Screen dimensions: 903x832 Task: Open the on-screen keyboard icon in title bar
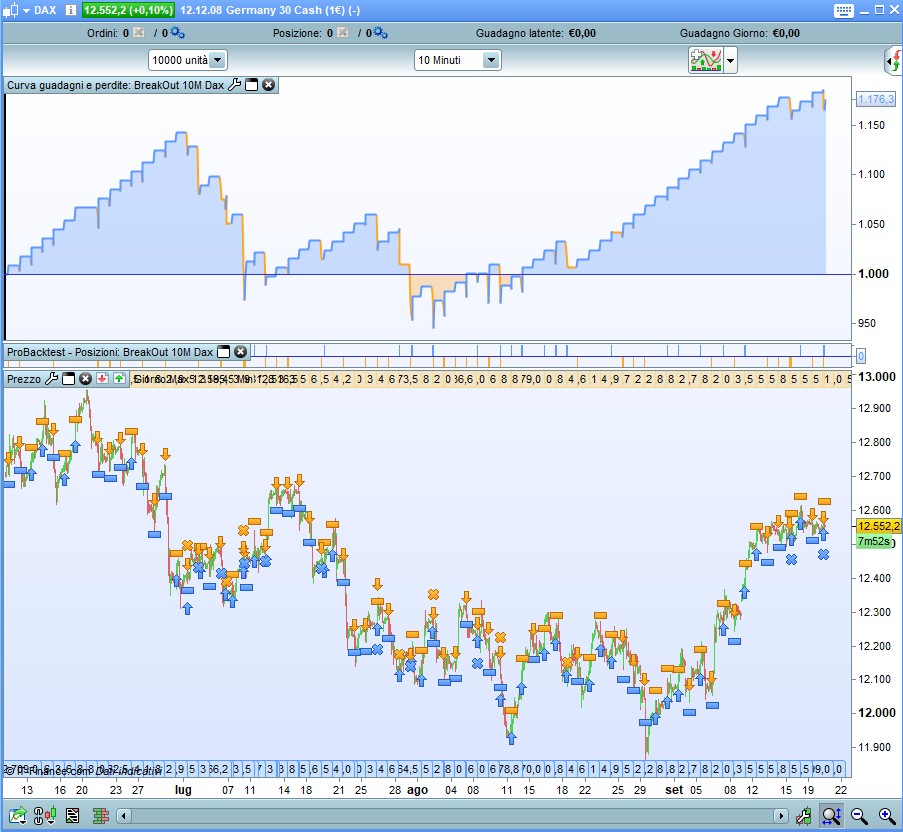pyautogui.click(x=843, y=10)
